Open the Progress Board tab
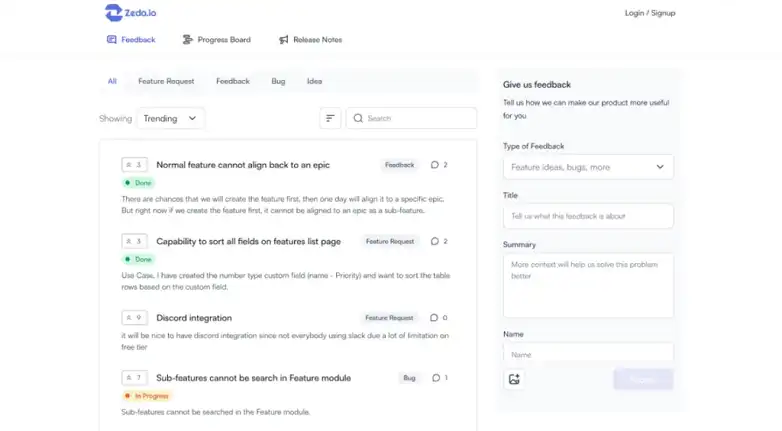 coord(217,40)
